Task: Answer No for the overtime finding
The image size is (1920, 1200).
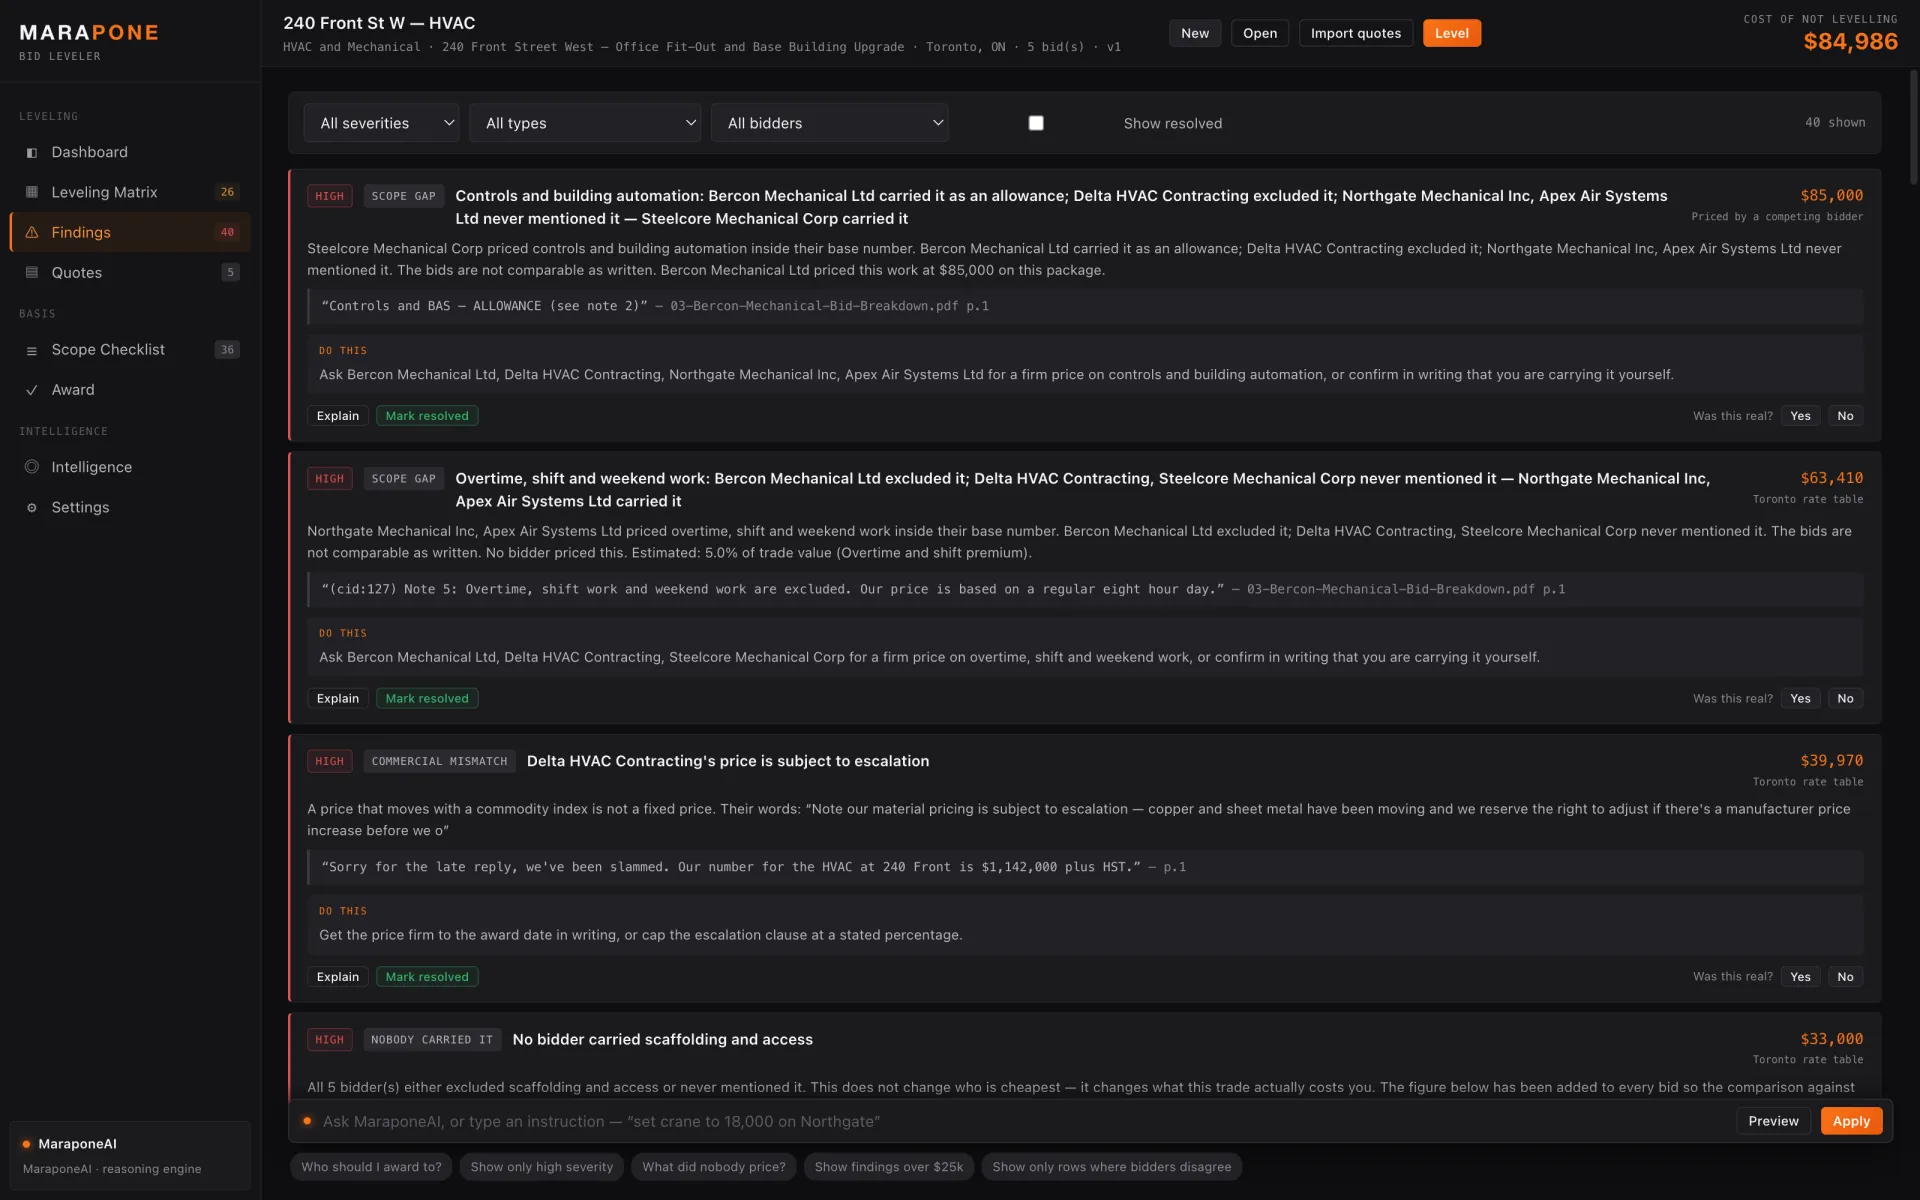Action: (1845, 699)
